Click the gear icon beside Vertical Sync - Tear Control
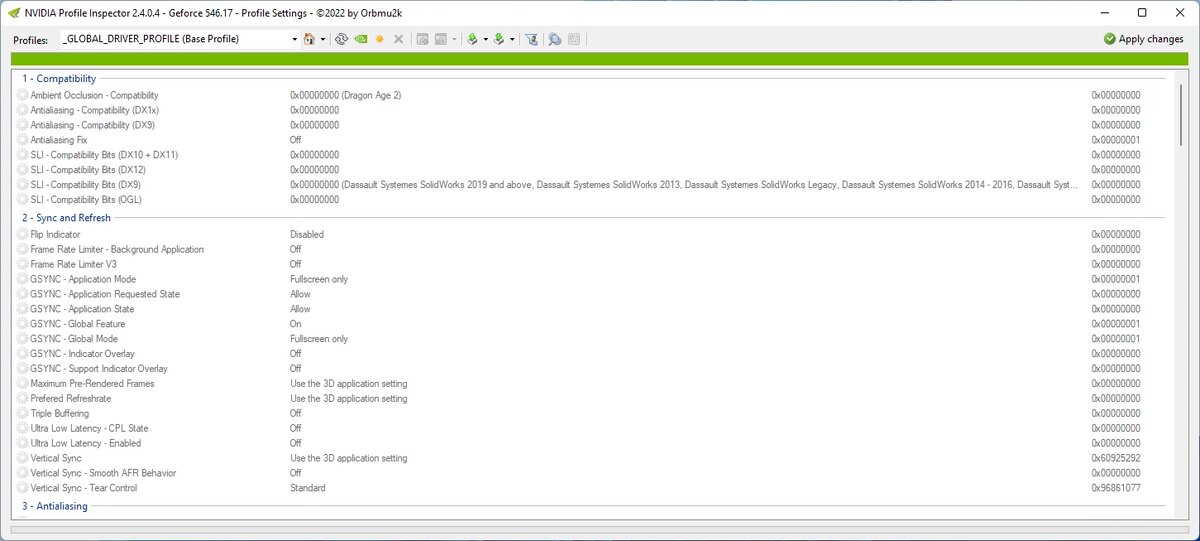 [x=23, y=488]
